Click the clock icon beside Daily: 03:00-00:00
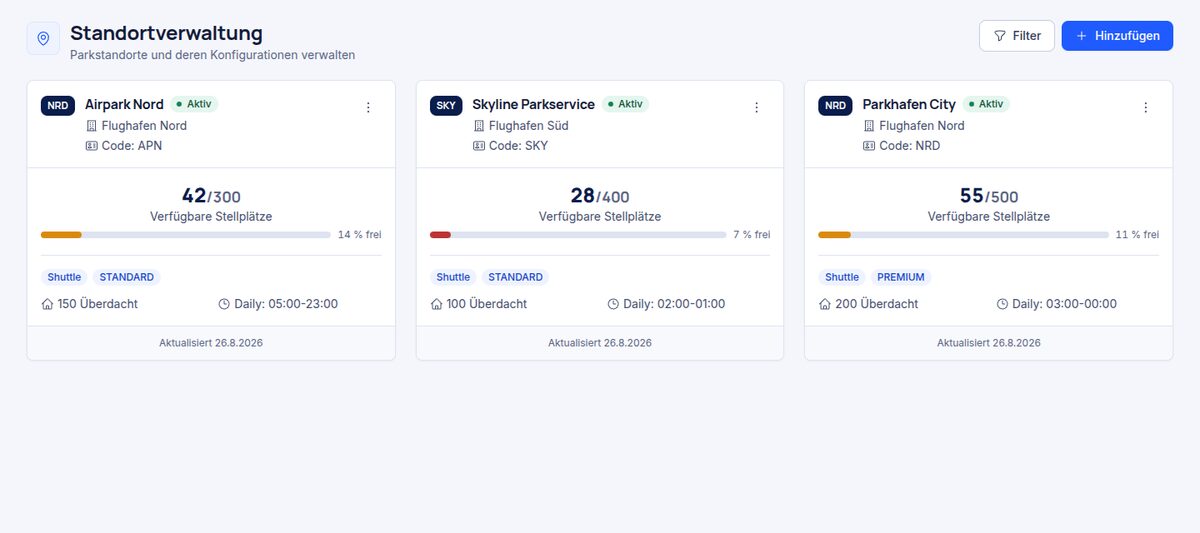This screenshot has width=1200, height=533. click(x=1003, y=304)
